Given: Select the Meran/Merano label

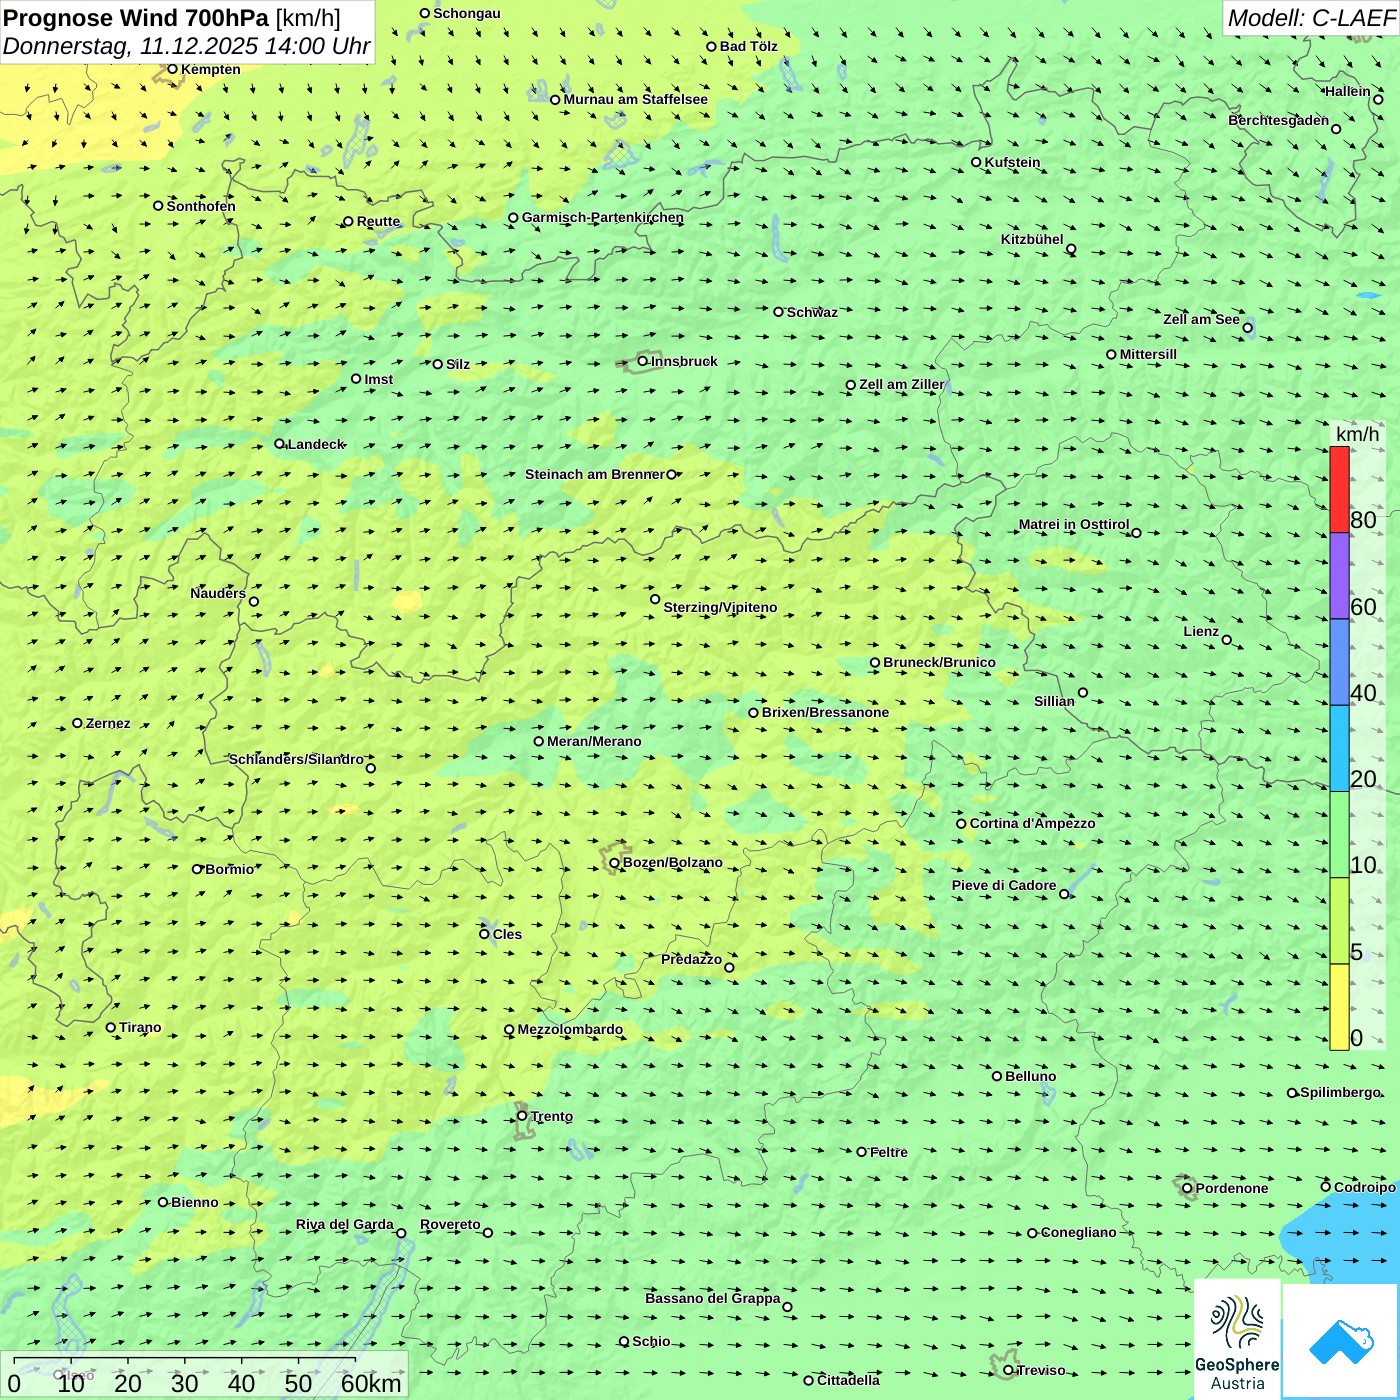Looking at the screenshot, I should point(594,741).
